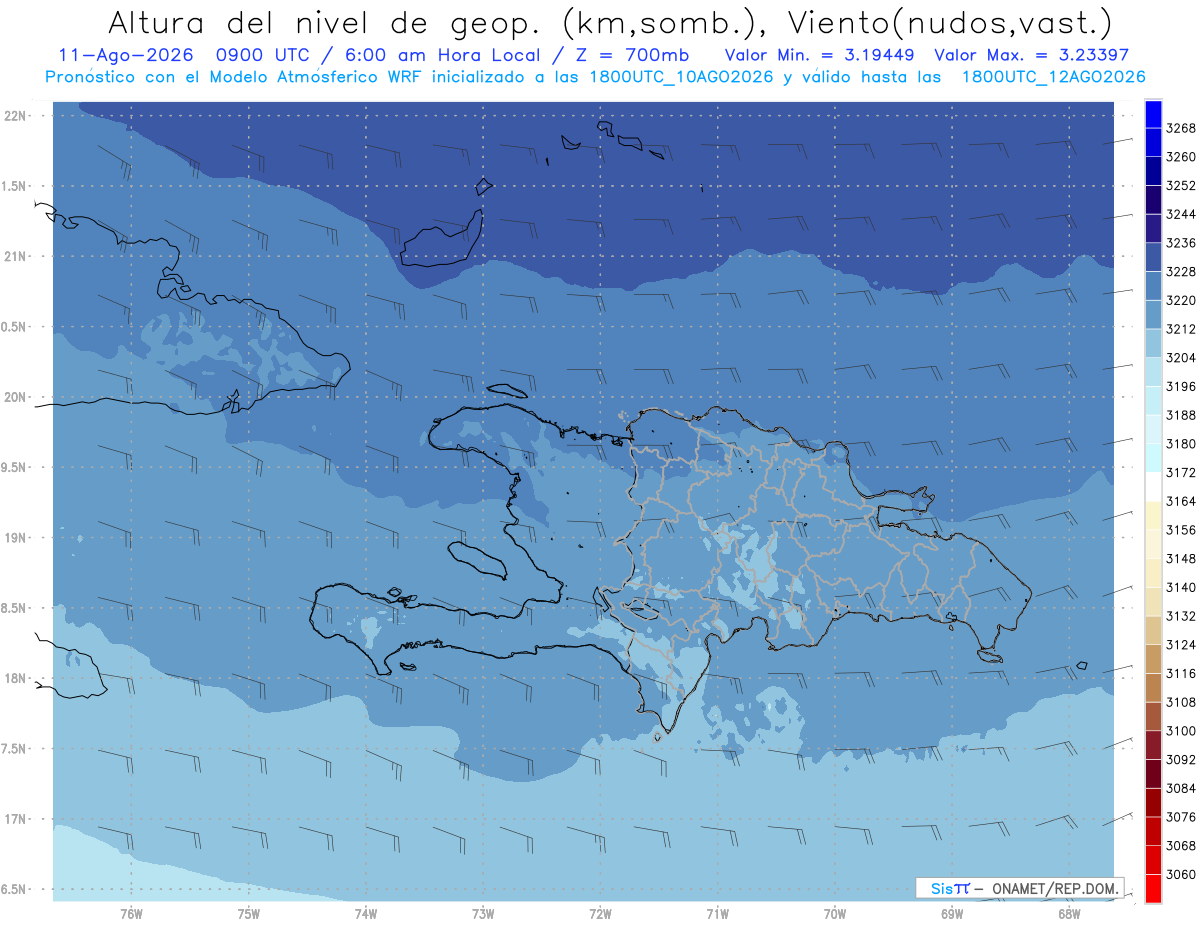Screen dimensions: 1200x927
Task: Click the '3204' legend value
Action: [1180, 358]
